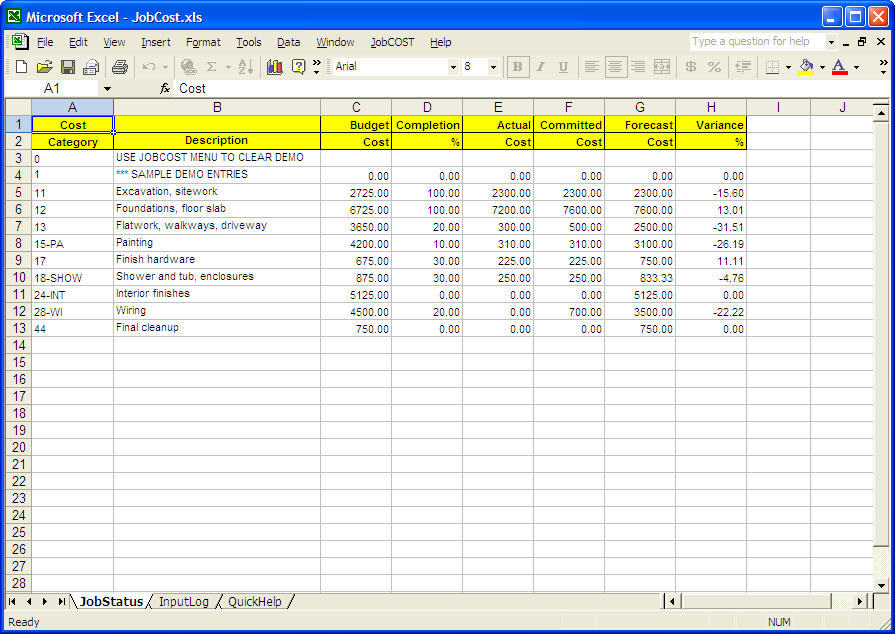Jump to last sheet tab arrow
This screenshot has height=634, width=895.
click(62, 601)
